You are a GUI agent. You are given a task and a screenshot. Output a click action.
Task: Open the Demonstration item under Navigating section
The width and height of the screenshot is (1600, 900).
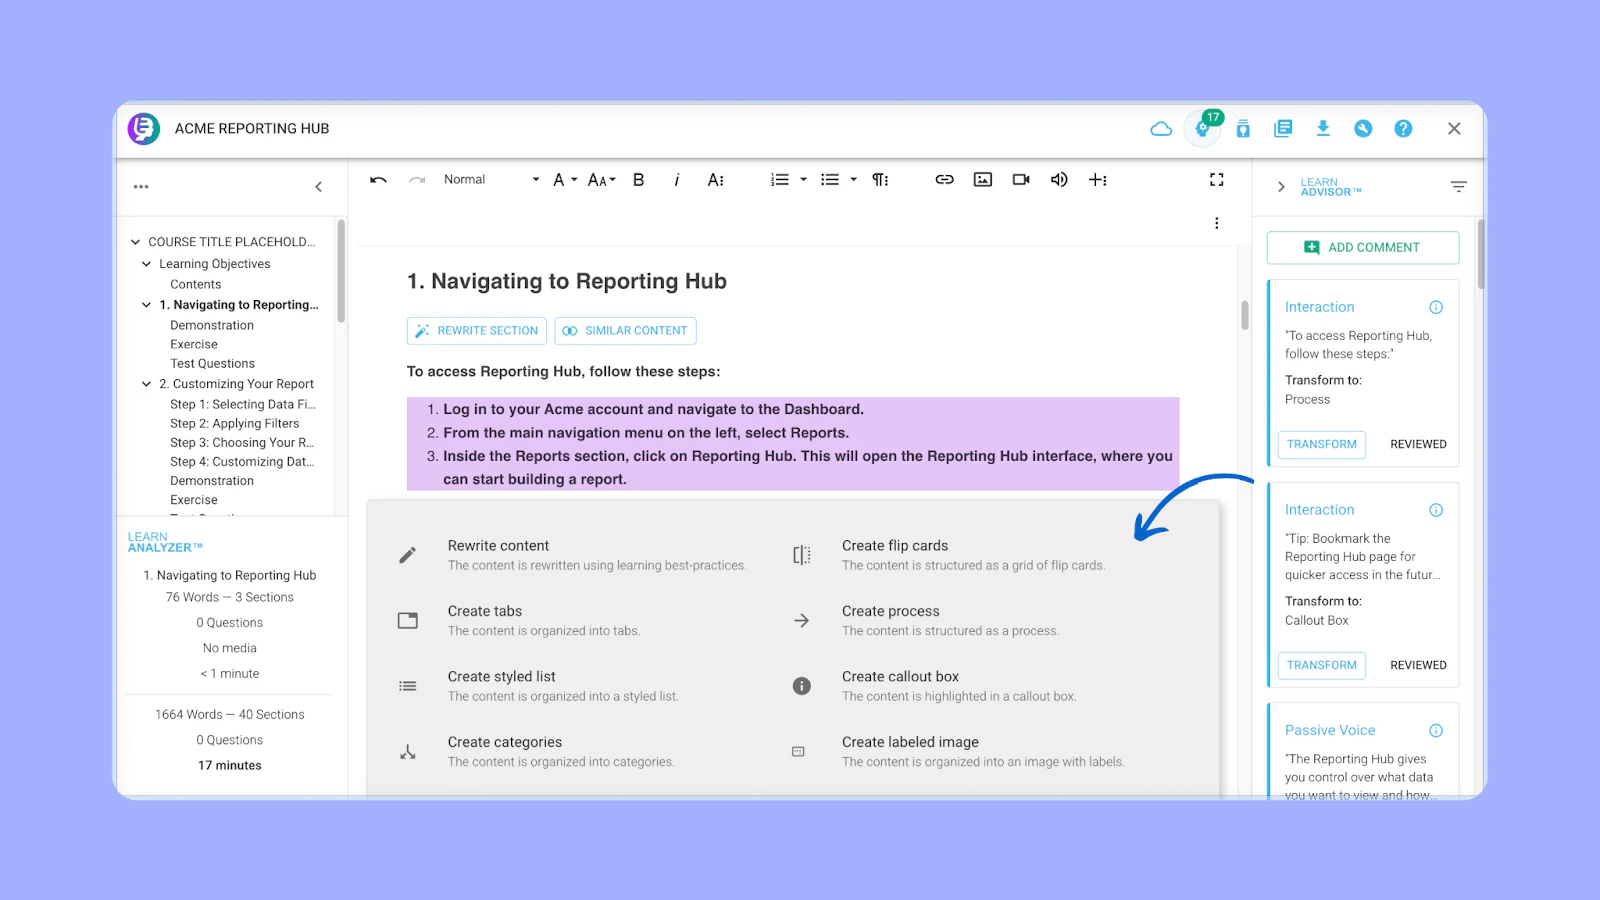(x=212, y=325)
